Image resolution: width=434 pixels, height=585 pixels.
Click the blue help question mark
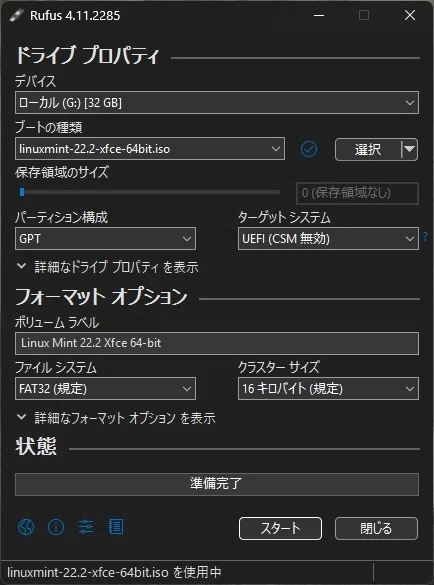[x=425, y=236]
